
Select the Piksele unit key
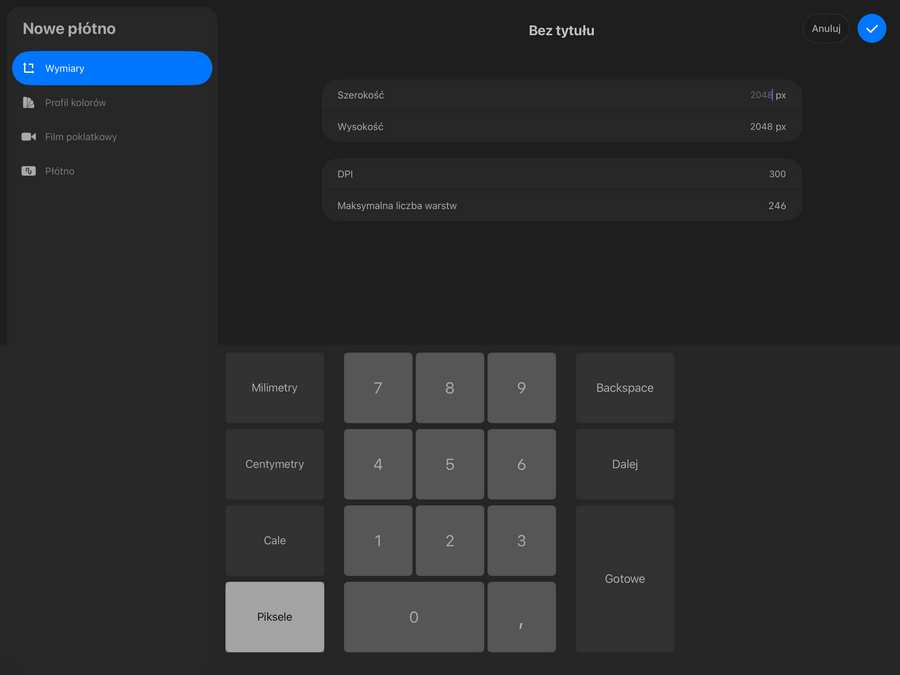tap(275, 617)
